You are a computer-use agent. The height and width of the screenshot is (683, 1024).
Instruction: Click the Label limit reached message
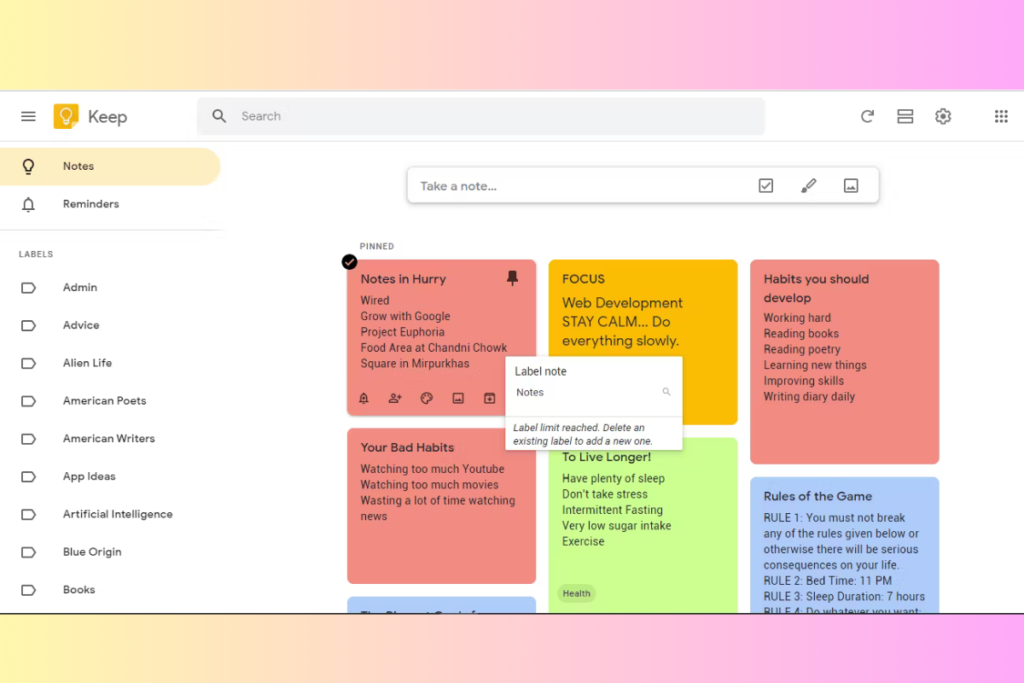click(583, 434)
